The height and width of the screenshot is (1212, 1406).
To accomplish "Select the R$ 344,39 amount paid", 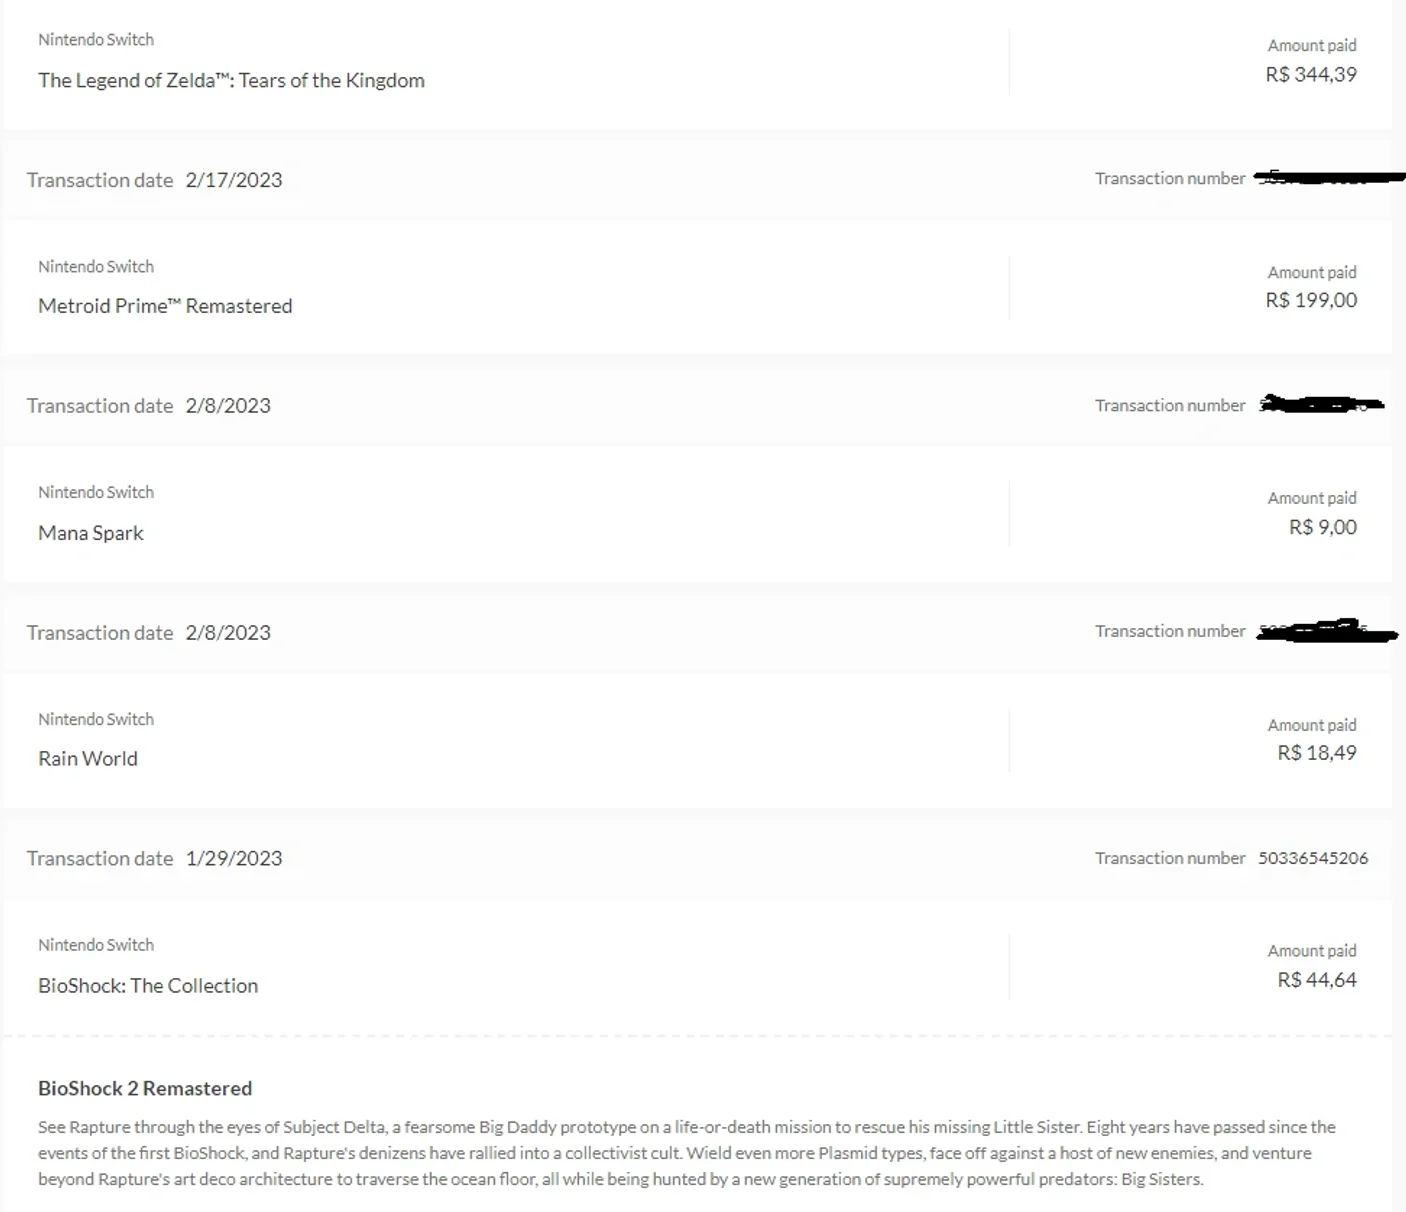I will 1311,74.
